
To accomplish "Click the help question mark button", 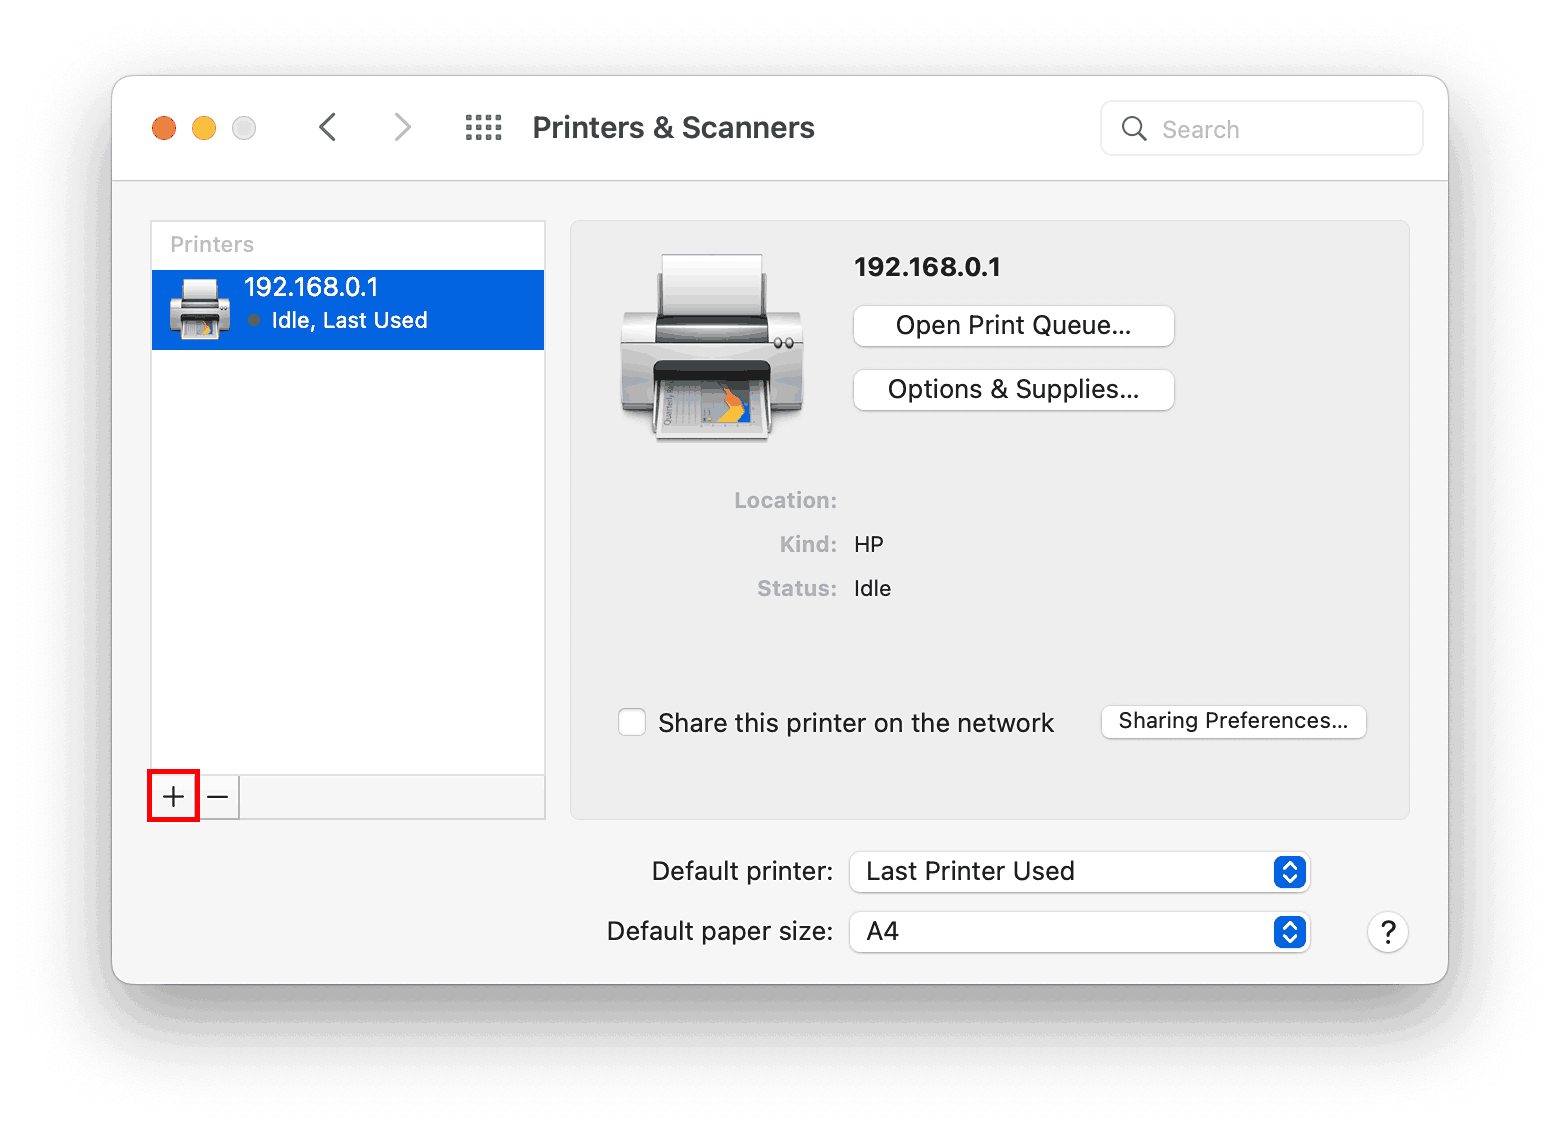I will [1388, 932].
